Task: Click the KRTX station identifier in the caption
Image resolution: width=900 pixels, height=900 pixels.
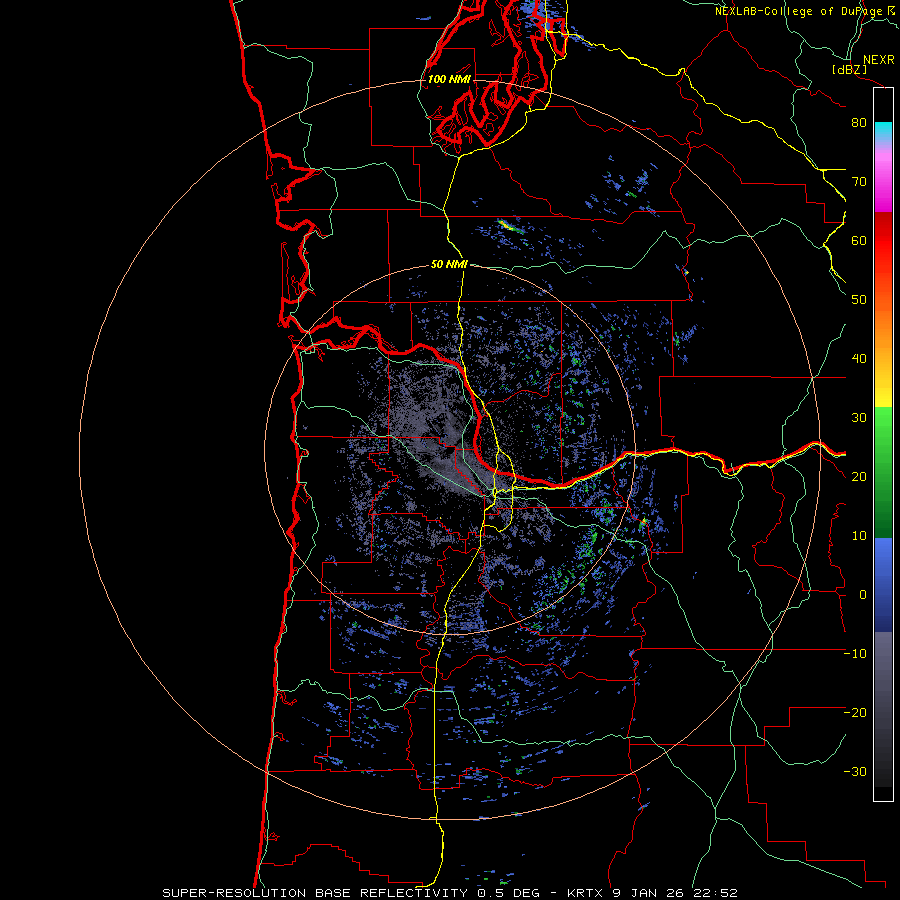Action: point(585,893)
